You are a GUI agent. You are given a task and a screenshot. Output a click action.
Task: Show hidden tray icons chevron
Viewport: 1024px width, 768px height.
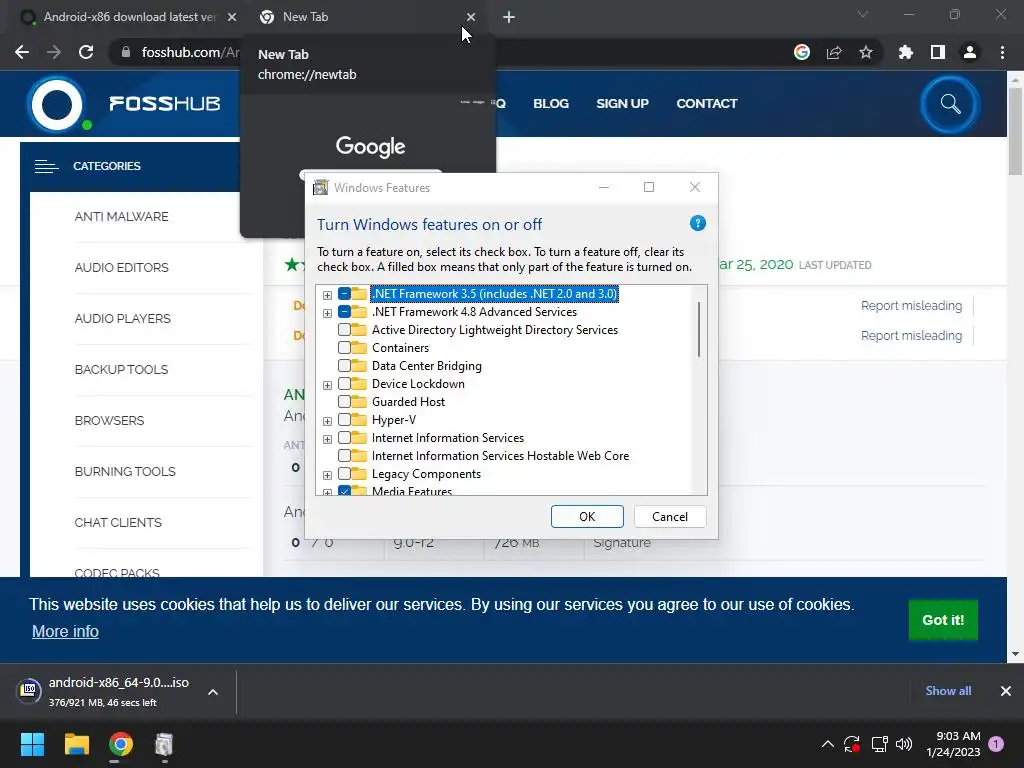tap(827, 744)
